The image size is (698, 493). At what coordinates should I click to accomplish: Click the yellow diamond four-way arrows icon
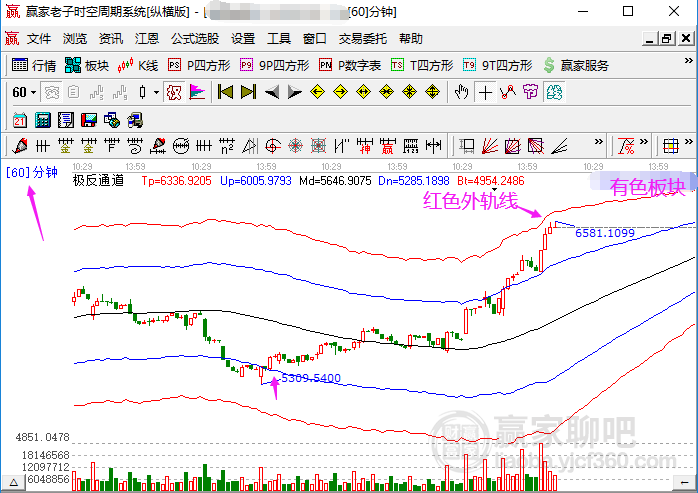click(410, 92)
